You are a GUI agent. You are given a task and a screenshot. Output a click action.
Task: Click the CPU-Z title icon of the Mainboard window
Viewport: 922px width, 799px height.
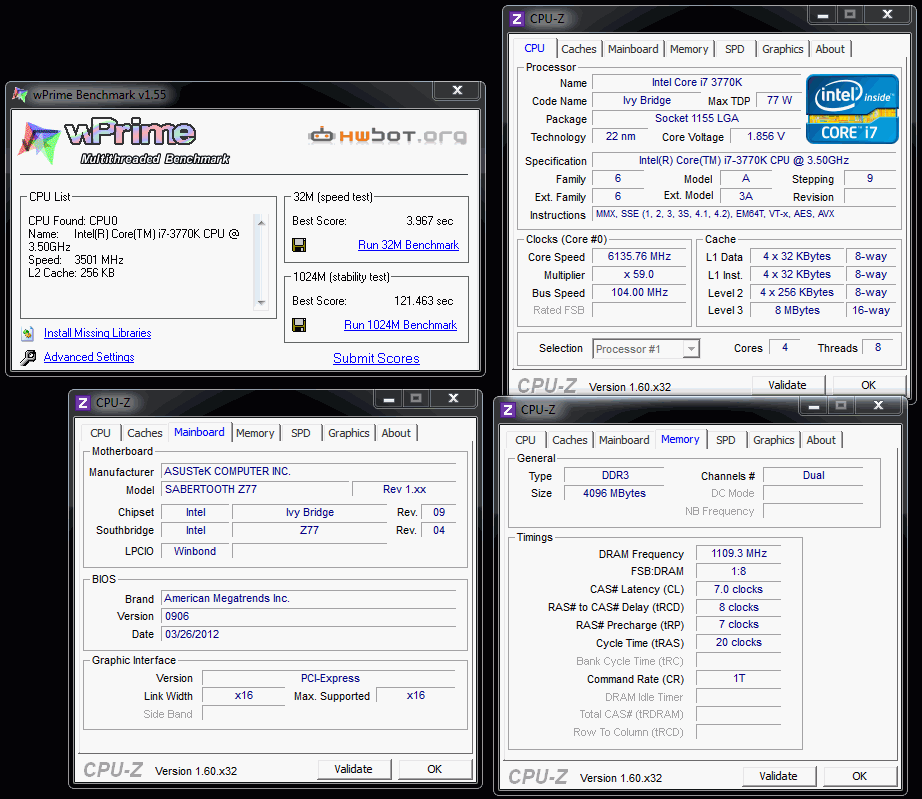83,403
